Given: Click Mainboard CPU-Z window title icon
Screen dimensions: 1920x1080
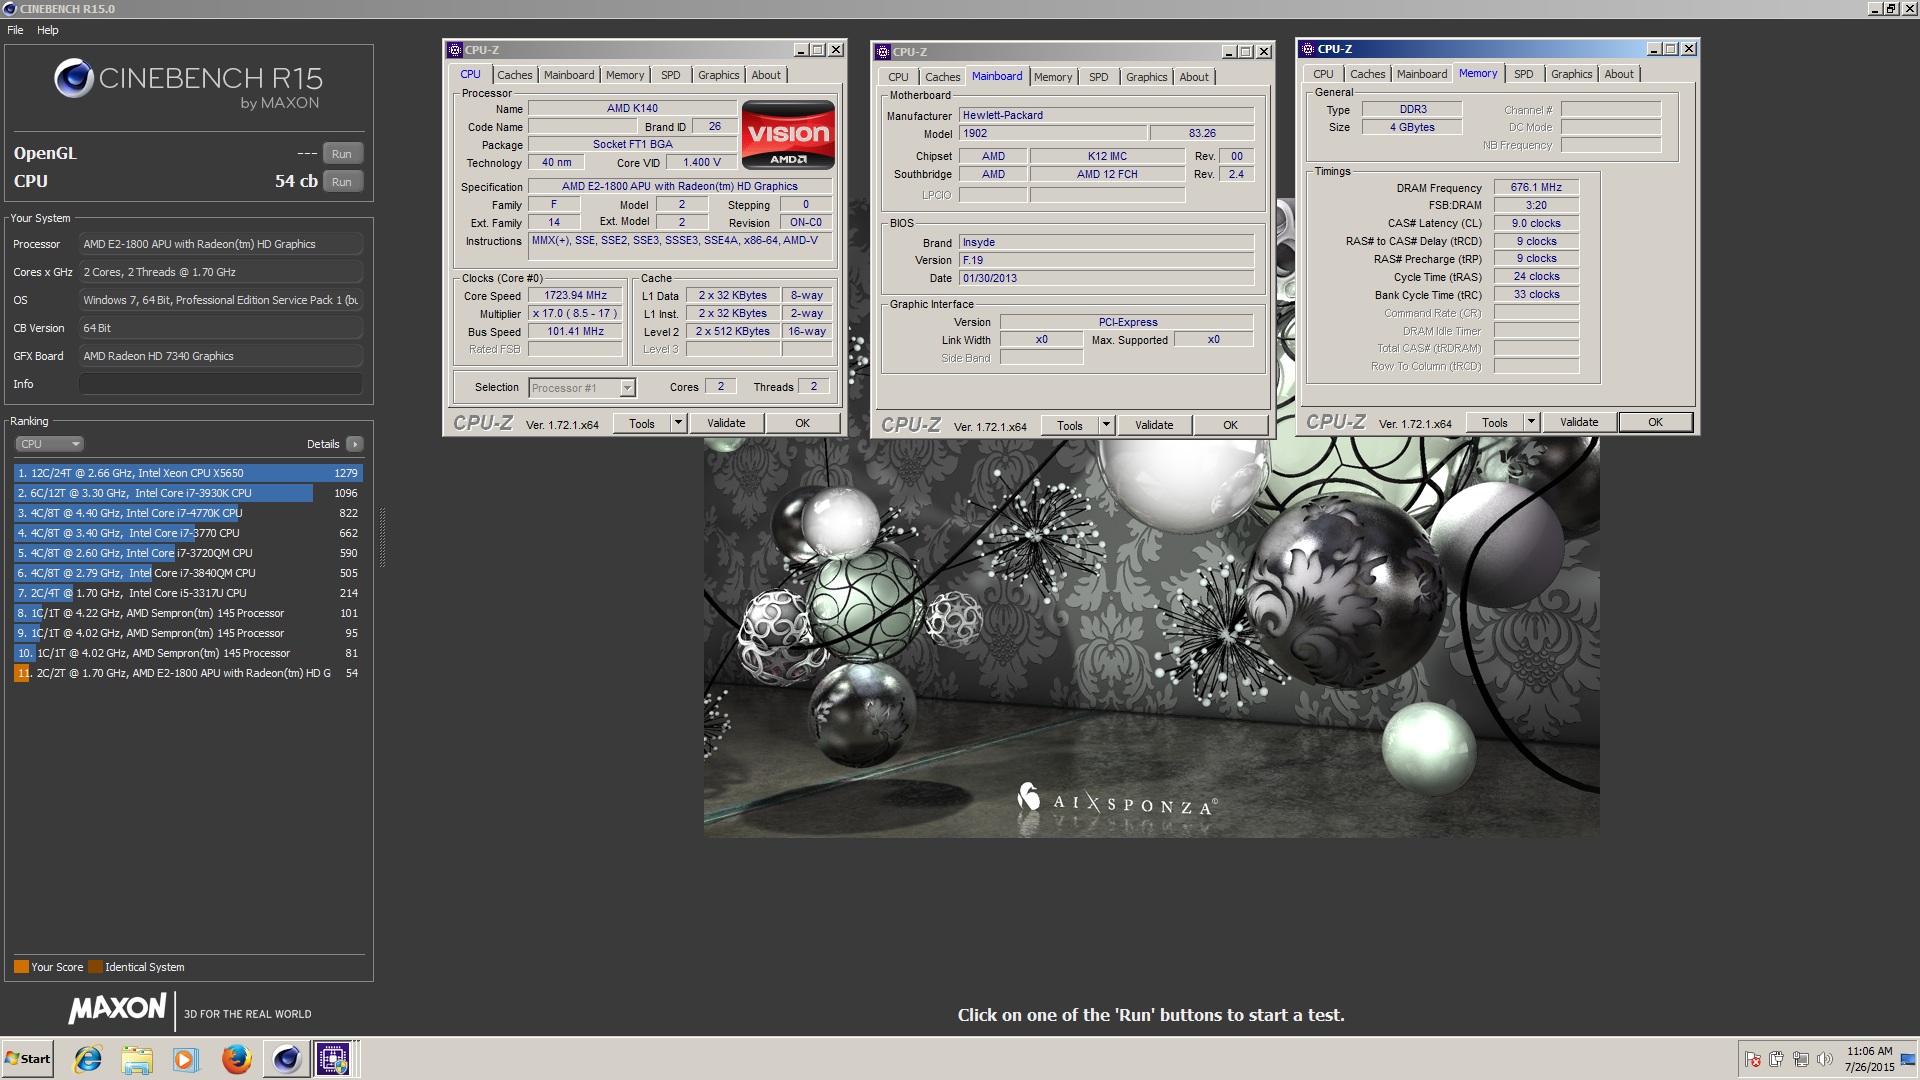Looking at the screenshot, I should coord(883,52).
